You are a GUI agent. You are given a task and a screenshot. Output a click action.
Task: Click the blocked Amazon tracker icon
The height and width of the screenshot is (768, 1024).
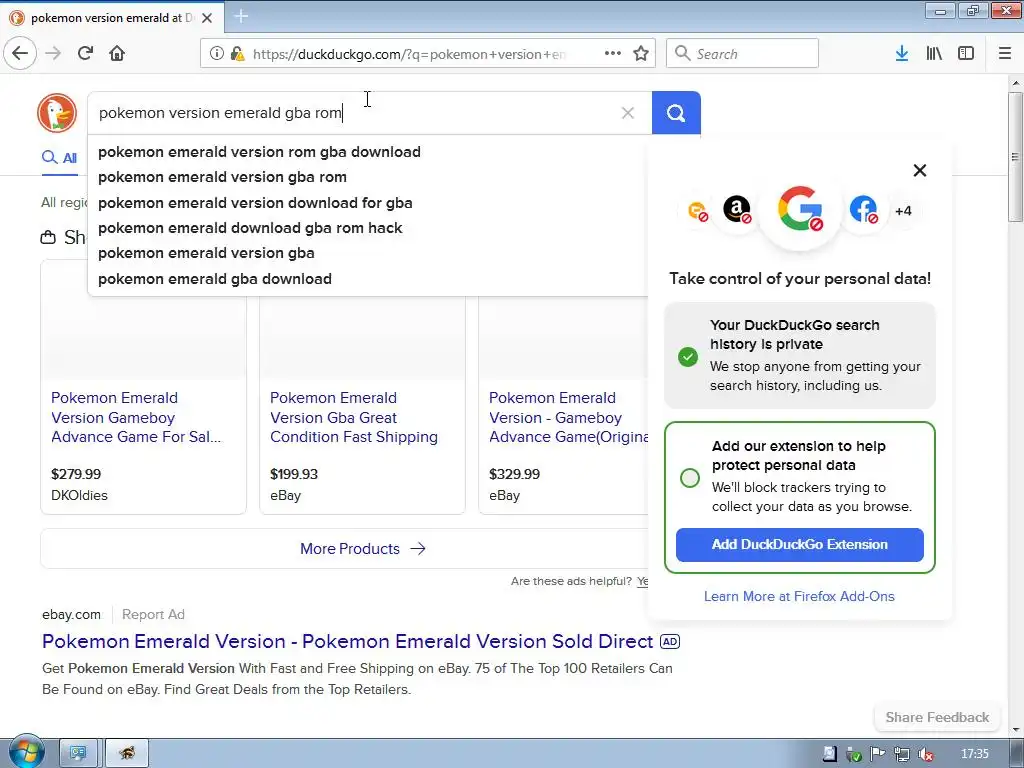pos(737,210)
